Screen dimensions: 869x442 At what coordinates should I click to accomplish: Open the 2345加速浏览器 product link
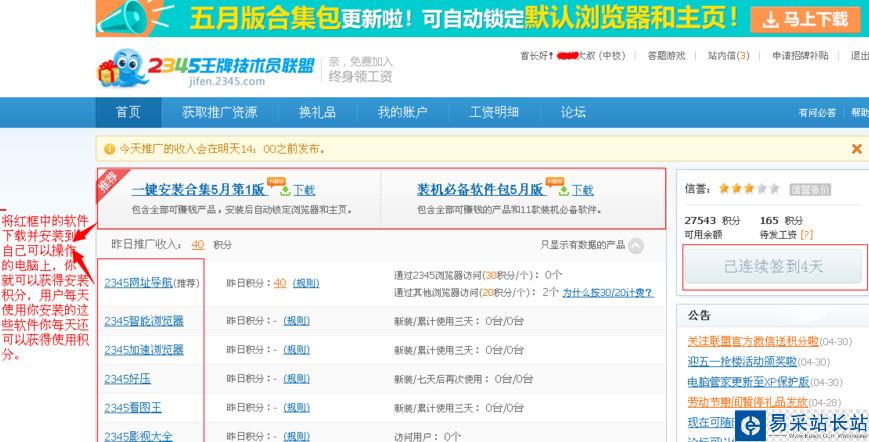point(144,350)
